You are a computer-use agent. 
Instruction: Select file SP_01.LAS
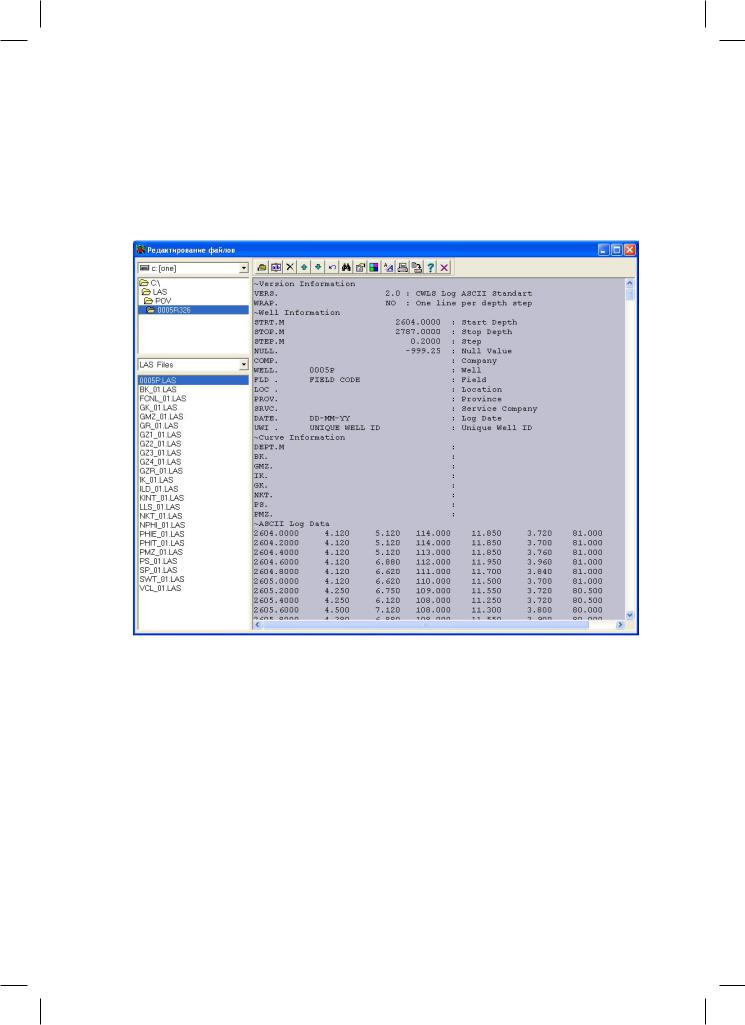158,571
